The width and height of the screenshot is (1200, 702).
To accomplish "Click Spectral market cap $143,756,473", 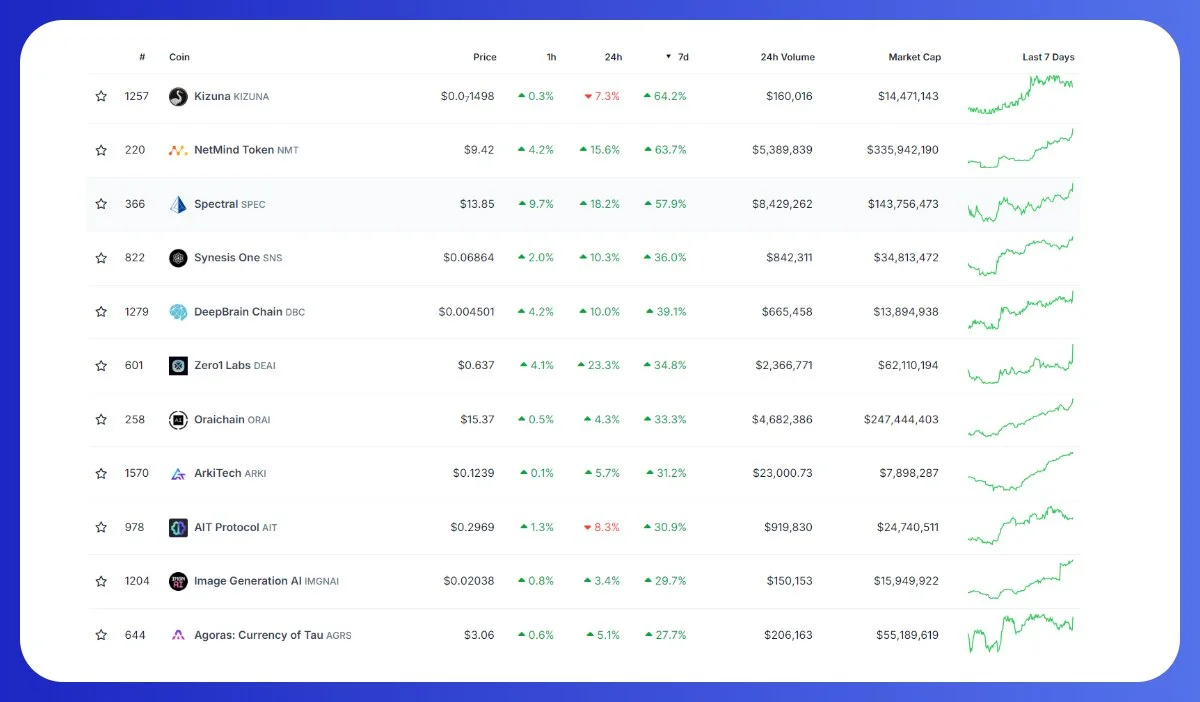I will click(x=903, y=204).
